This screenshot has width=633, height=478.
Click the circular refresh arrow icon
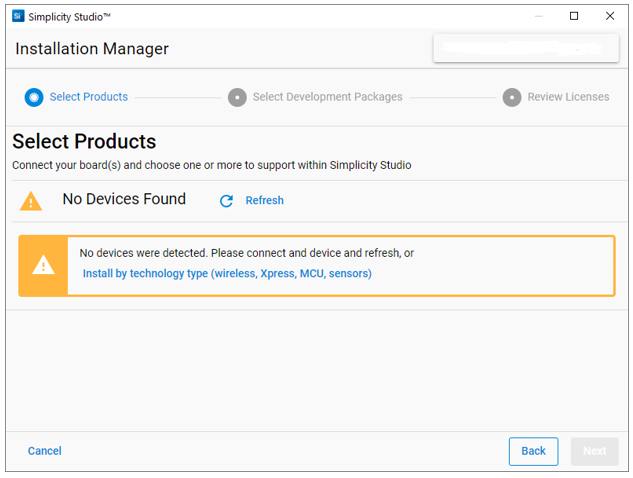(226, 201)
